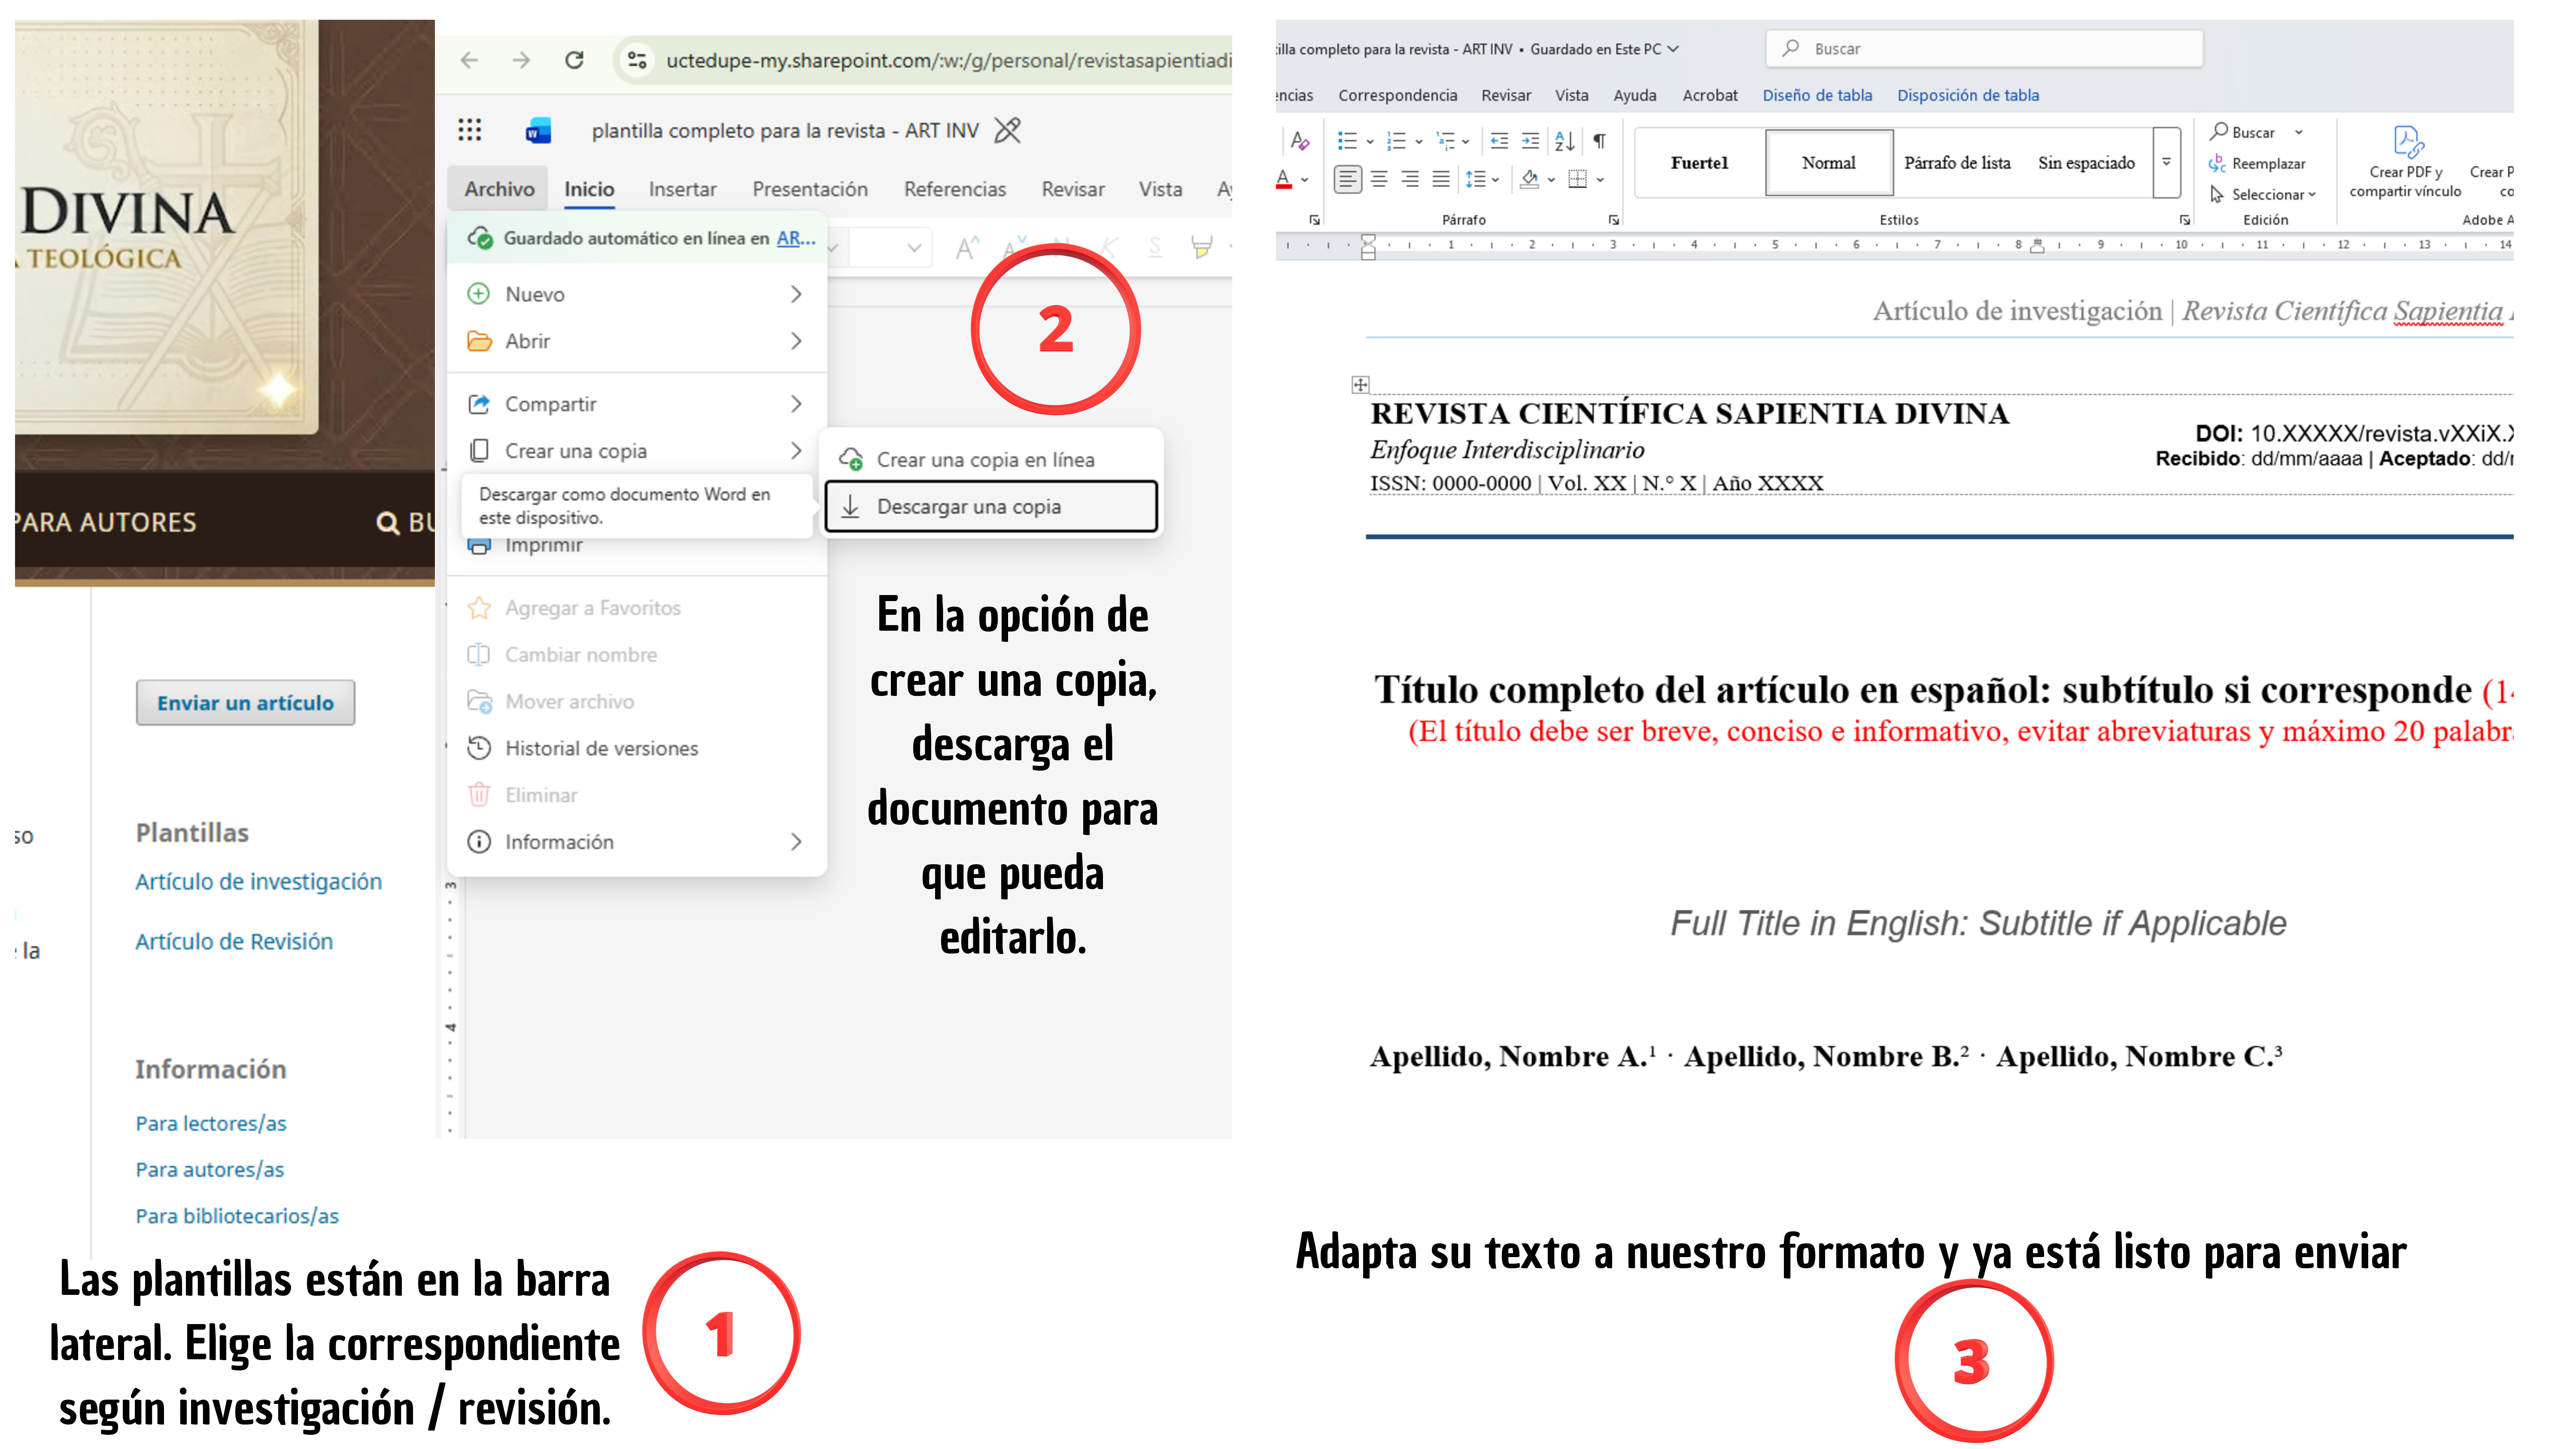Click the Enviar un artículo button
The height and width of the screenshot is (1449, 2576).
pyautogui.click(x=245, y=702)
